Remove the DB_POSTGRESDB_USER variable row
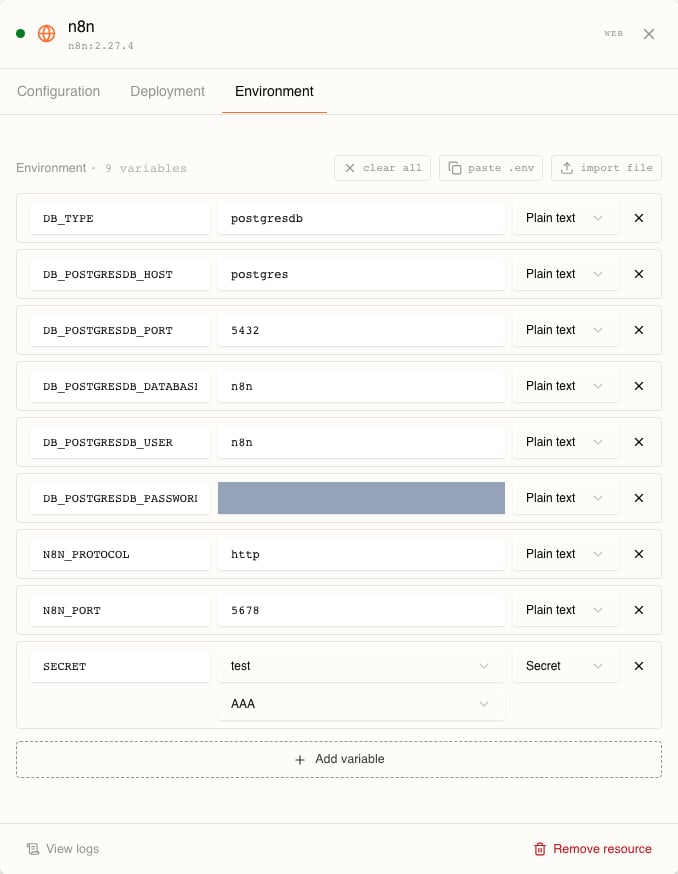Viewport: 678px width, 874px height. (639, 442)
